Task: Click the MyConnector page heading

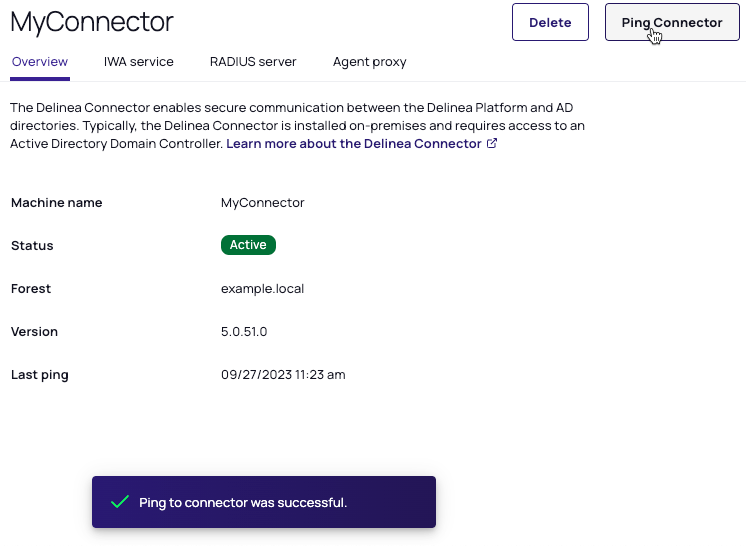Action: [x=92, y=22]
